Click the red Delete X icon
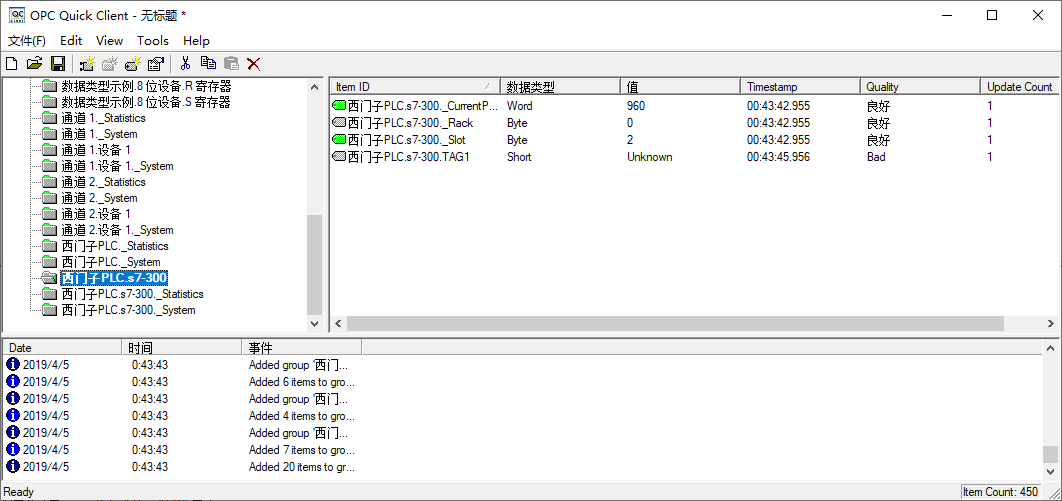This screenshot has height=501, width=1062. pyautogui.click(x=254, y=64)
